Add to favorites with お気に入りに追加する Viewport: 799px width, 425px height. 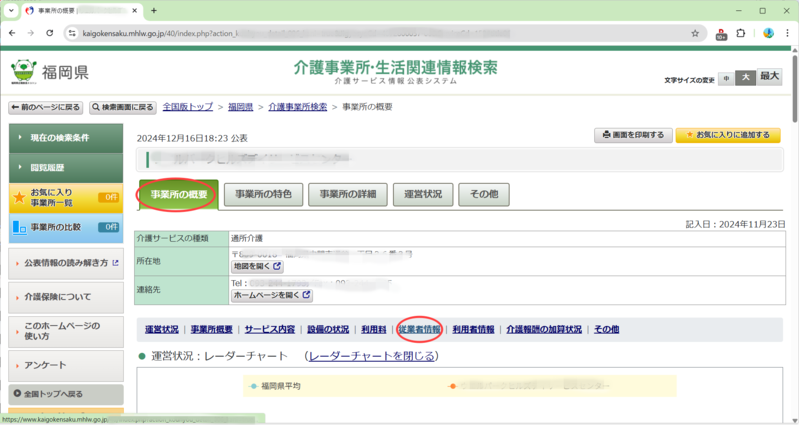pos(727,135)
